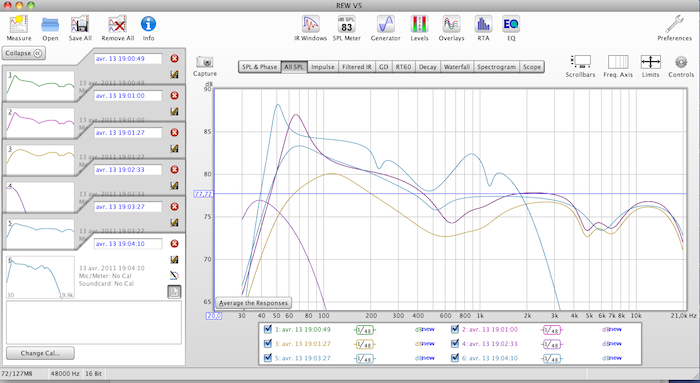The height and width of the screenshot is (383, 700).
Task: Open the SPL Meter
Action: [x=346, y=24]
